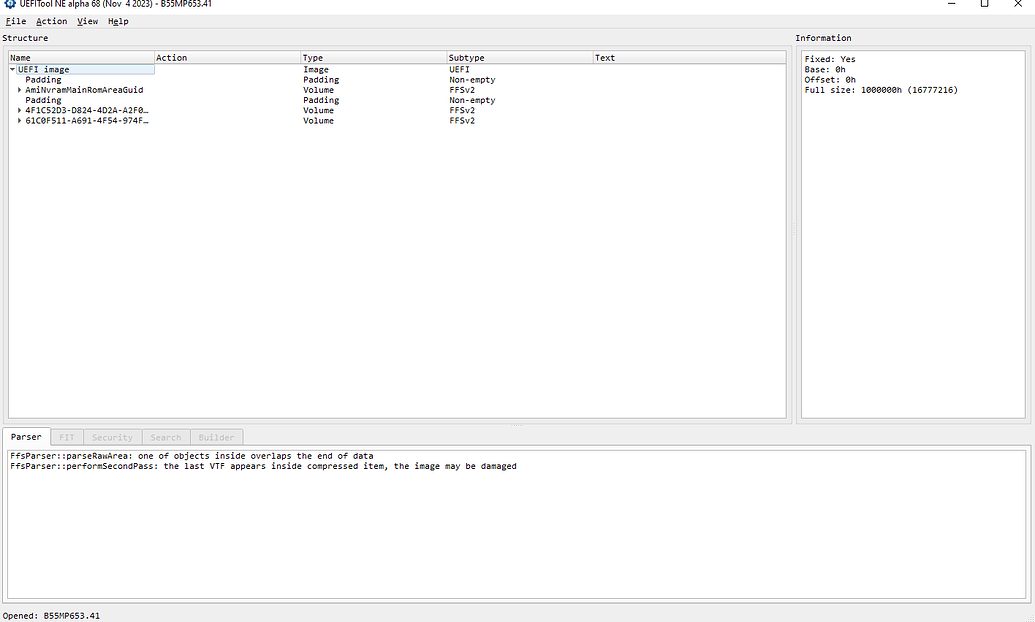Switch to the Security tab
Image resolution: width=1035 pixels, height=622 pixels.
pyautogui.click(x=111, y=437)
